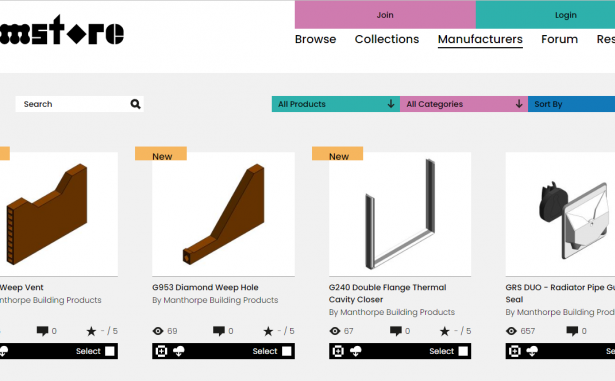Focus the Search input field
Viewport: 615px width, 381px height.
coord(73,104)
